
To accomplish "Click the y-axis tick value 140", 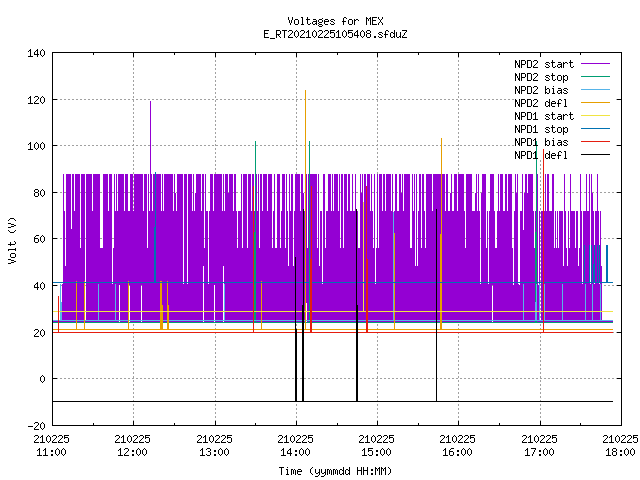I will tap(36, 53).
